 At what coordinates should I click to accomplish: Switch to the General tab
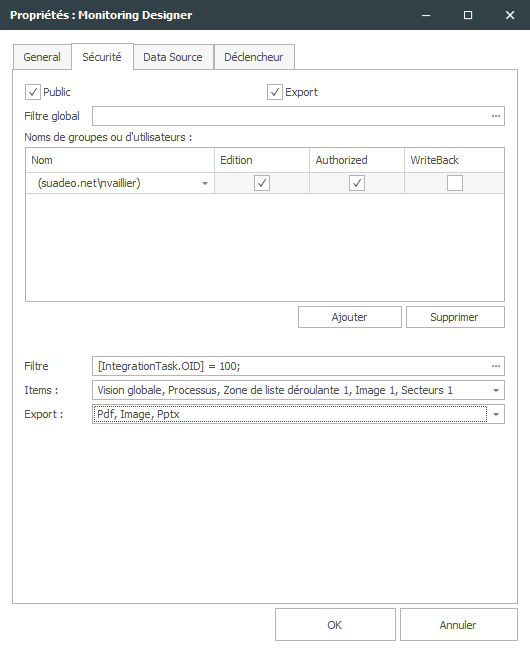42,57
